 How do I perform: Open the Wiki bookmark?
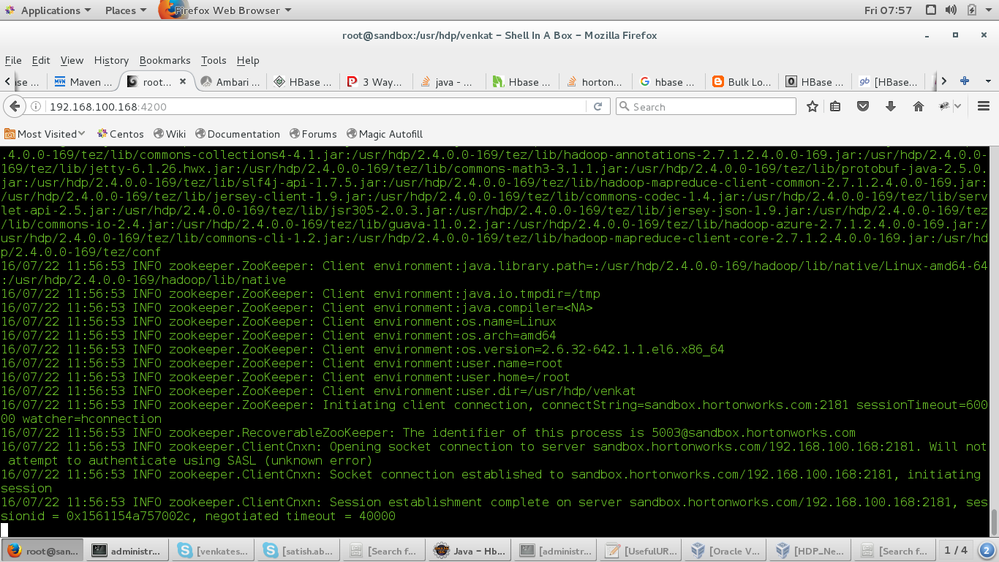(x=169, y=134)
